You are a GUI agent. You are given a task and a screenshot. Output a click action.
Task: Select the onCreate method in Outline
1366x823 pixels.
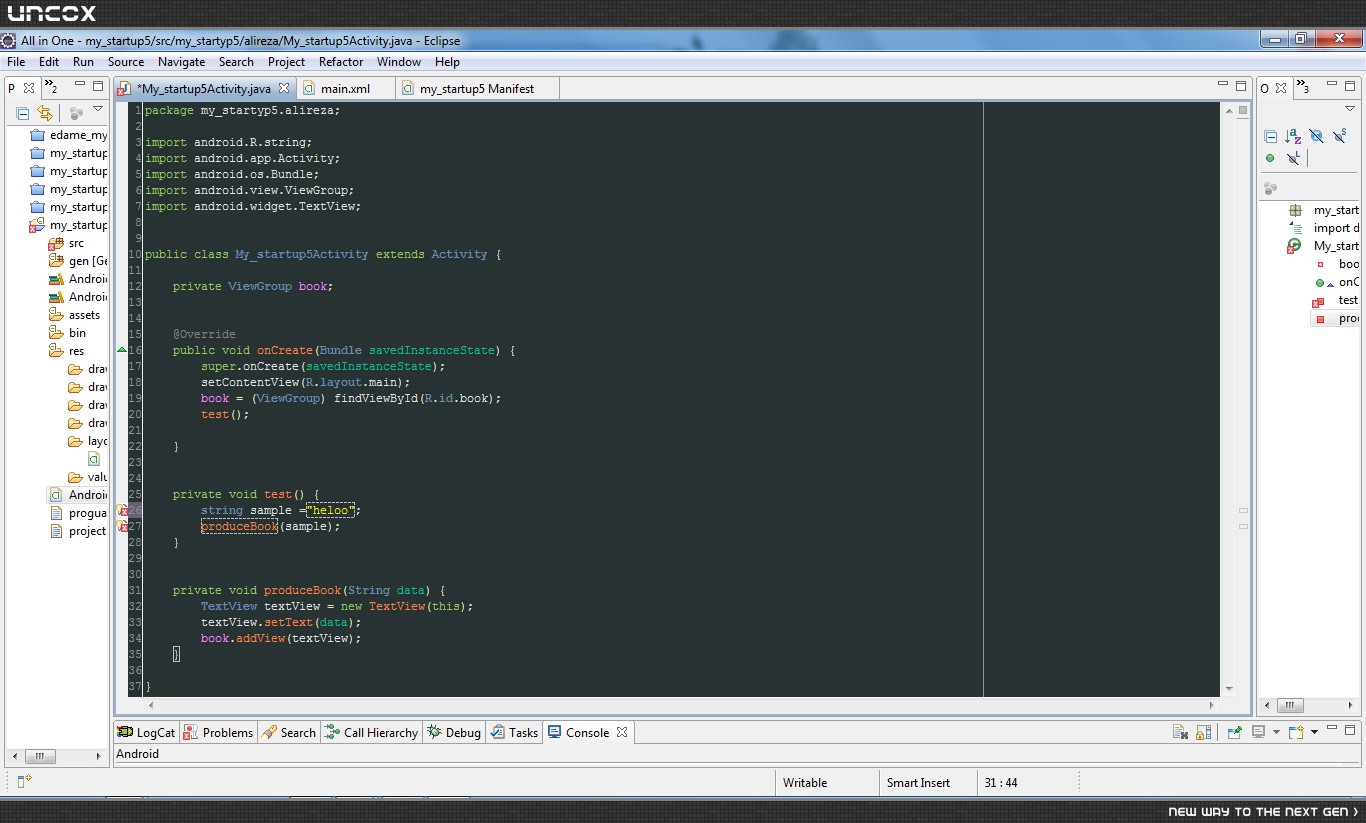1336,282
